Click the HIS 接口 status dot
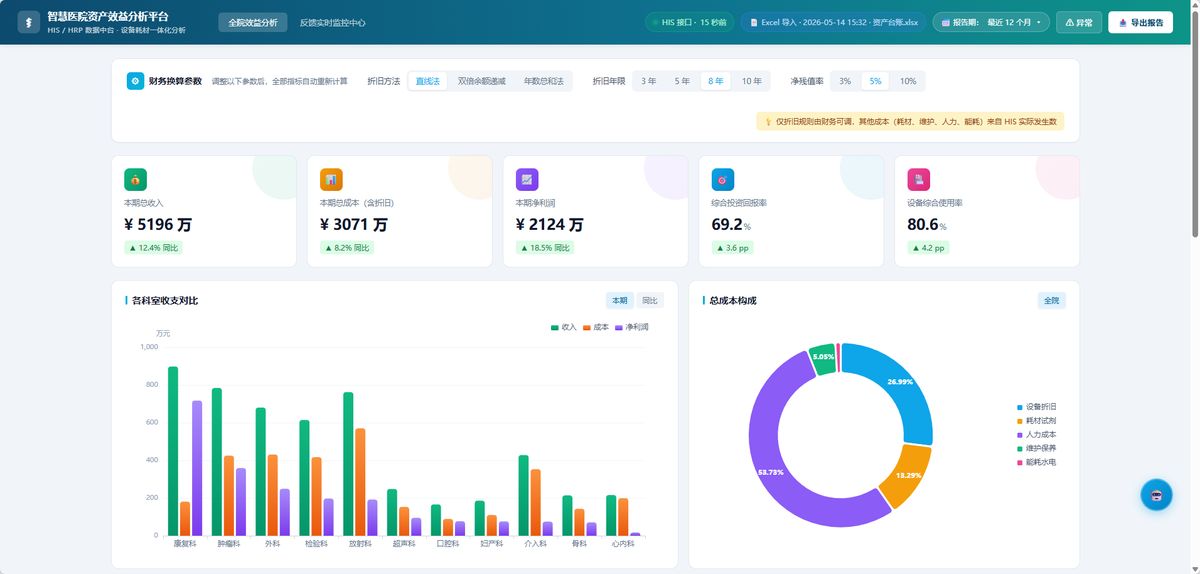 coord(654,22)
